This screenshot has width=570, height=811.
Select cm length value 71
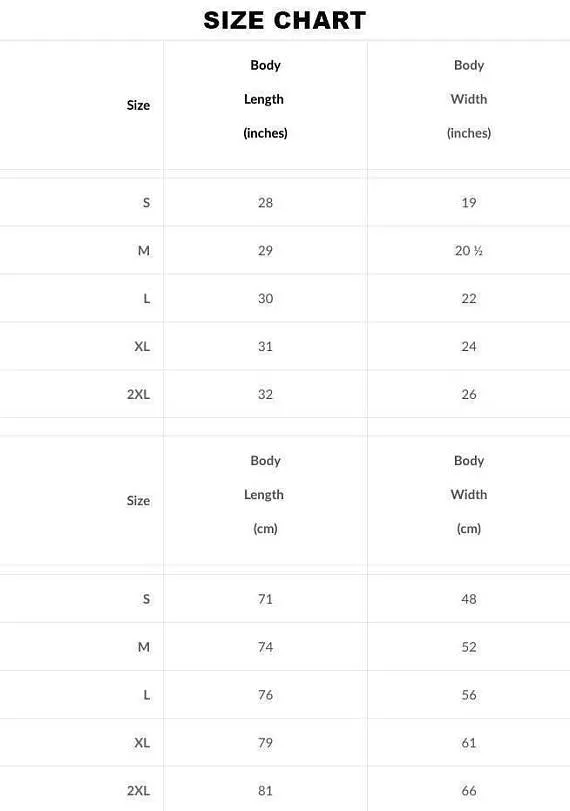(265, 599)
